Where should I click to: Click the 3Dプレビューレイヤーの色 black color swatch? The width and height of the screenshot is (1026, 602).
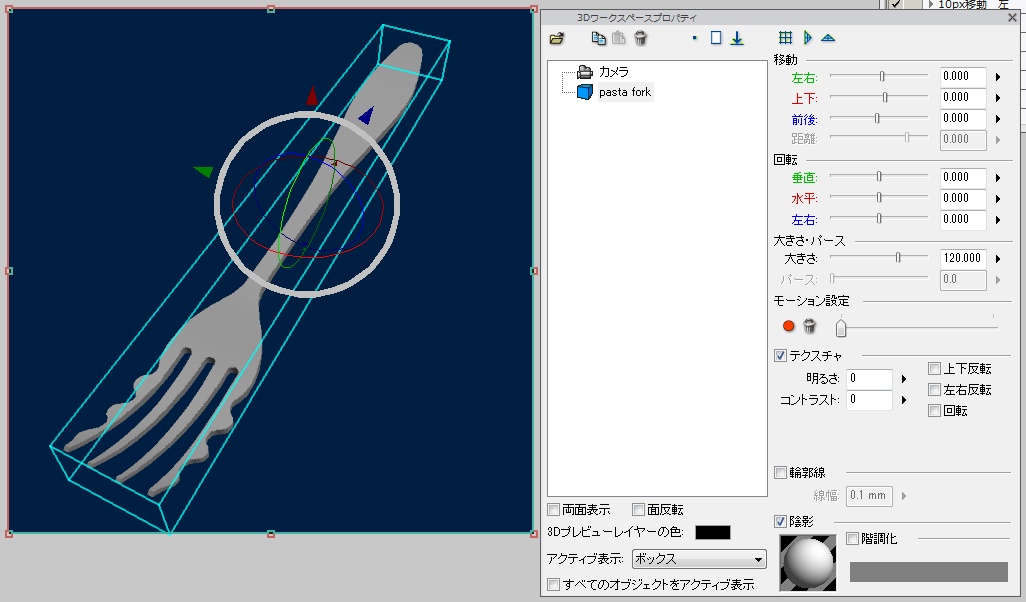tap(713, 533)
